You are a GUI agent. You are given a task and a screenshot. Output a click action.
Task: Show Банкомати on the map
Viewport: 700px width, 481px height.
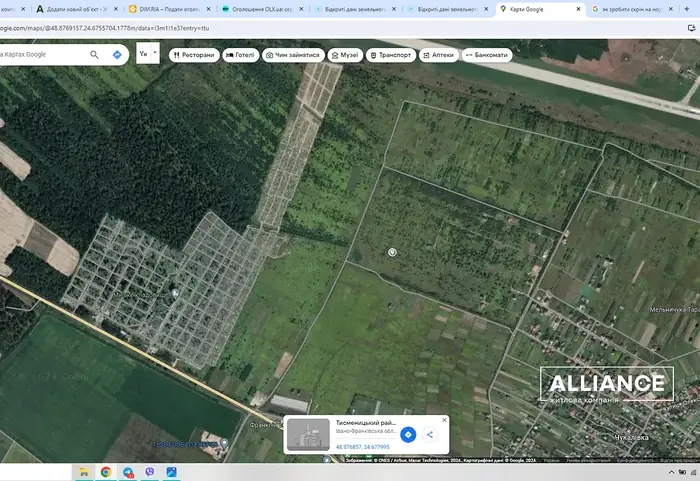[x=488, y=55]
